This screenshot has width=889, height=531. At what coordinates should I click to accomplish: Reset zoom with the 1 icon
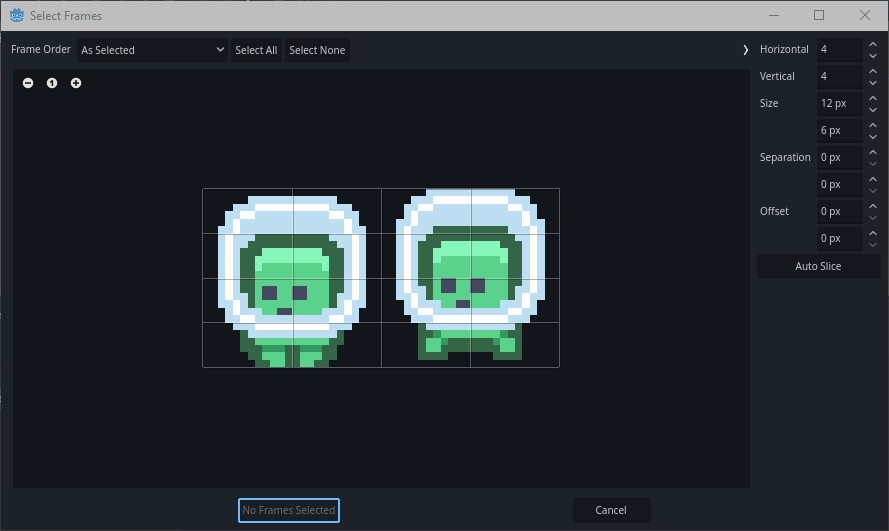point(52,83)
